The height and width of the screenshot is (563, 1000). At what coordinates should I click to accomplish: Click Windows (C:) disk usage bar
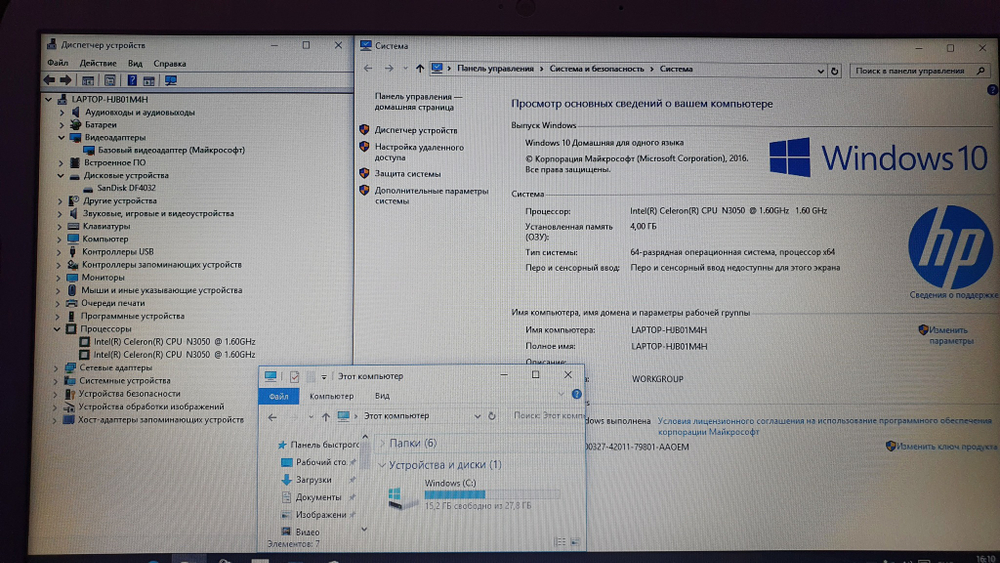click(492, 494)
